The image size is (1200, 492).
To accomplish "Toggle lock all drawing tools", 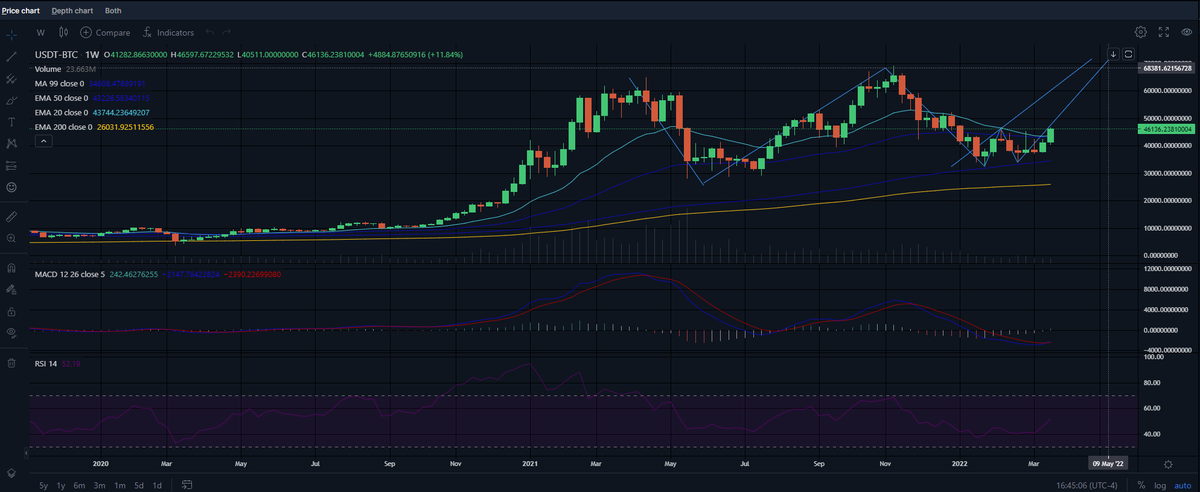I will pyautogui.click(x=11, y=311).
